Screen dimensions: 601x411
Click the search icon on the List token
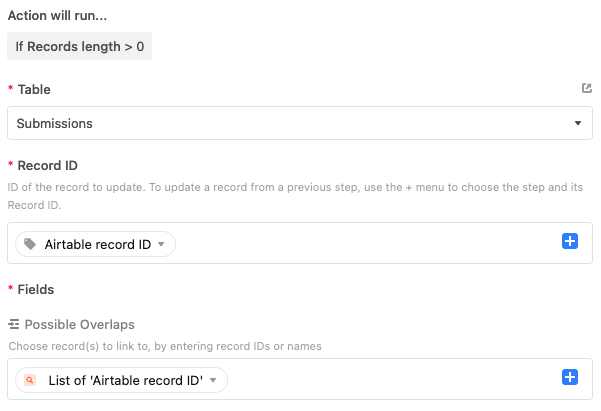coord(31,380)
